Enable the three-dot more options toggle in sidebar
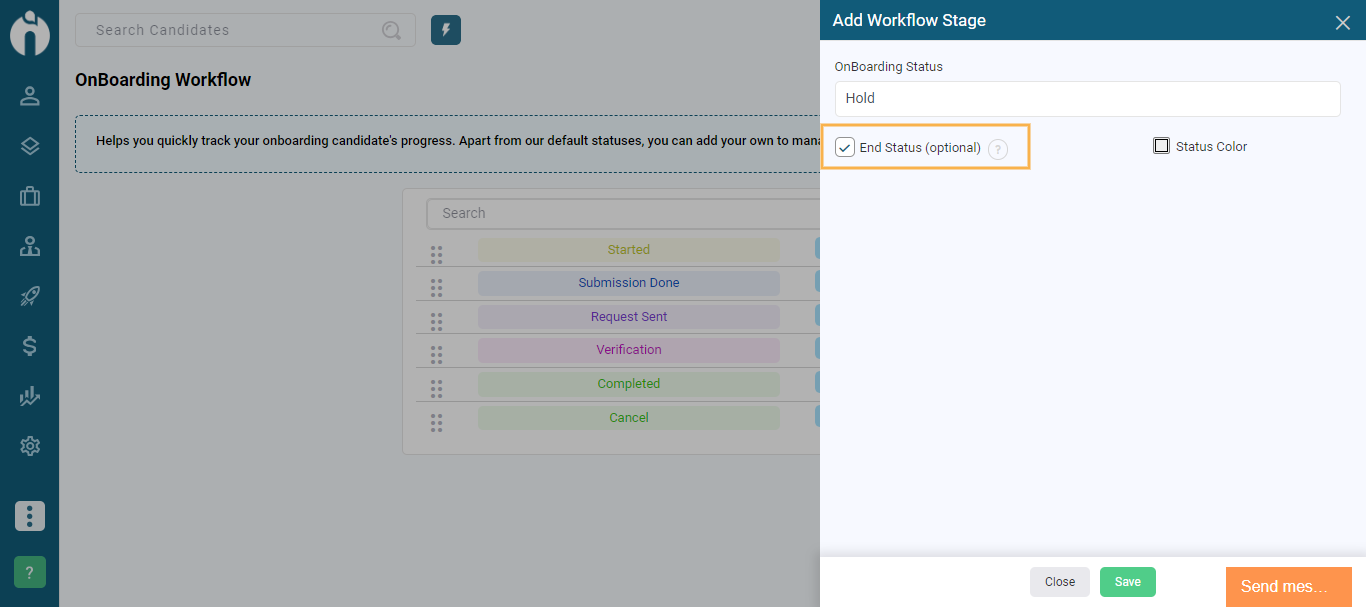Screen dimensions: 1366x607 [29, 516]
